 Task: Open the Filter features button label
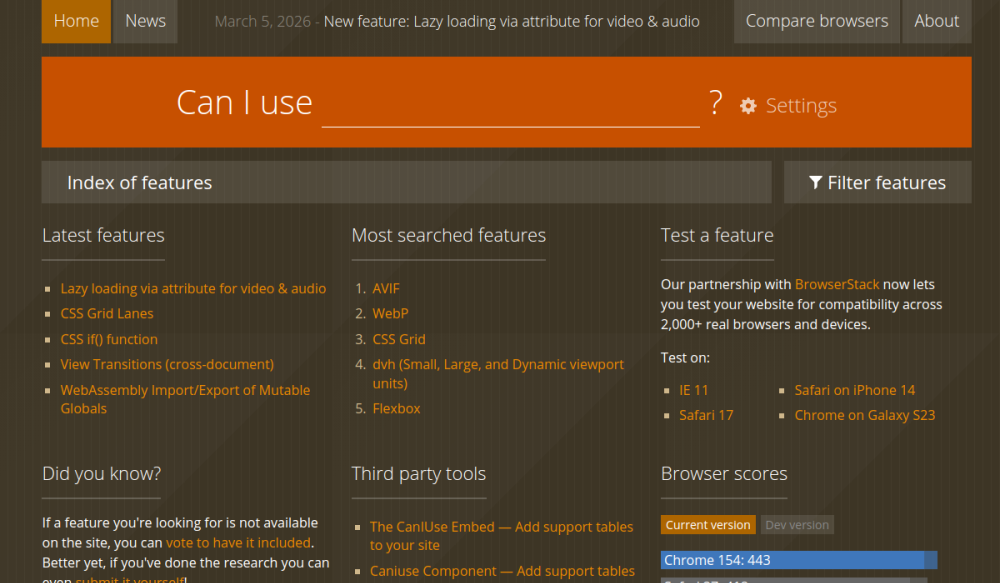tap(886, 183)
